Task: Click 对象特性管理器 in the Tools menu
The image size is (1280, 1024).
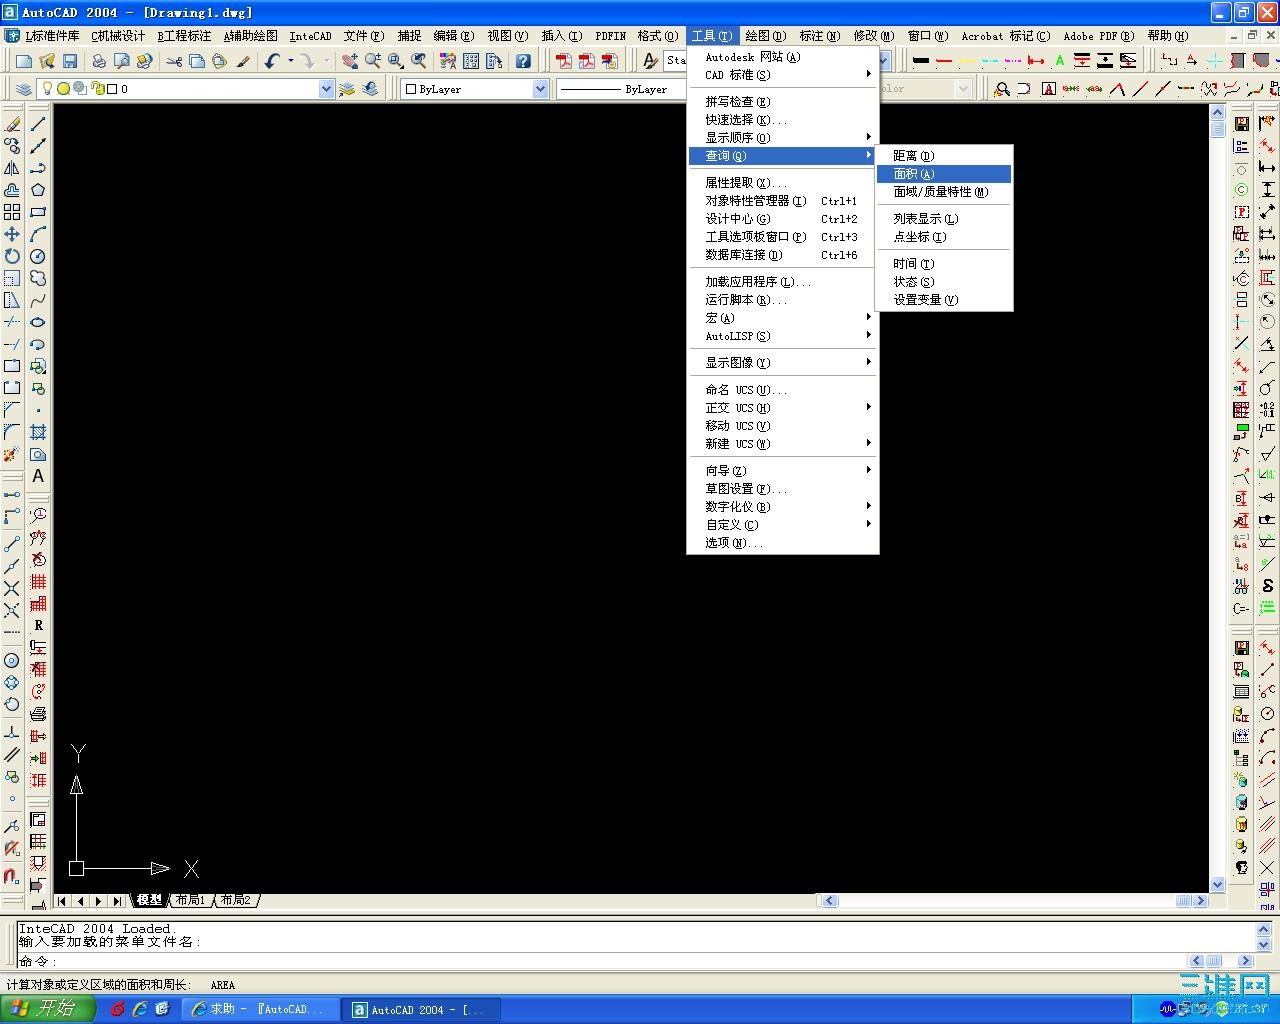Action: coord(783,201)
